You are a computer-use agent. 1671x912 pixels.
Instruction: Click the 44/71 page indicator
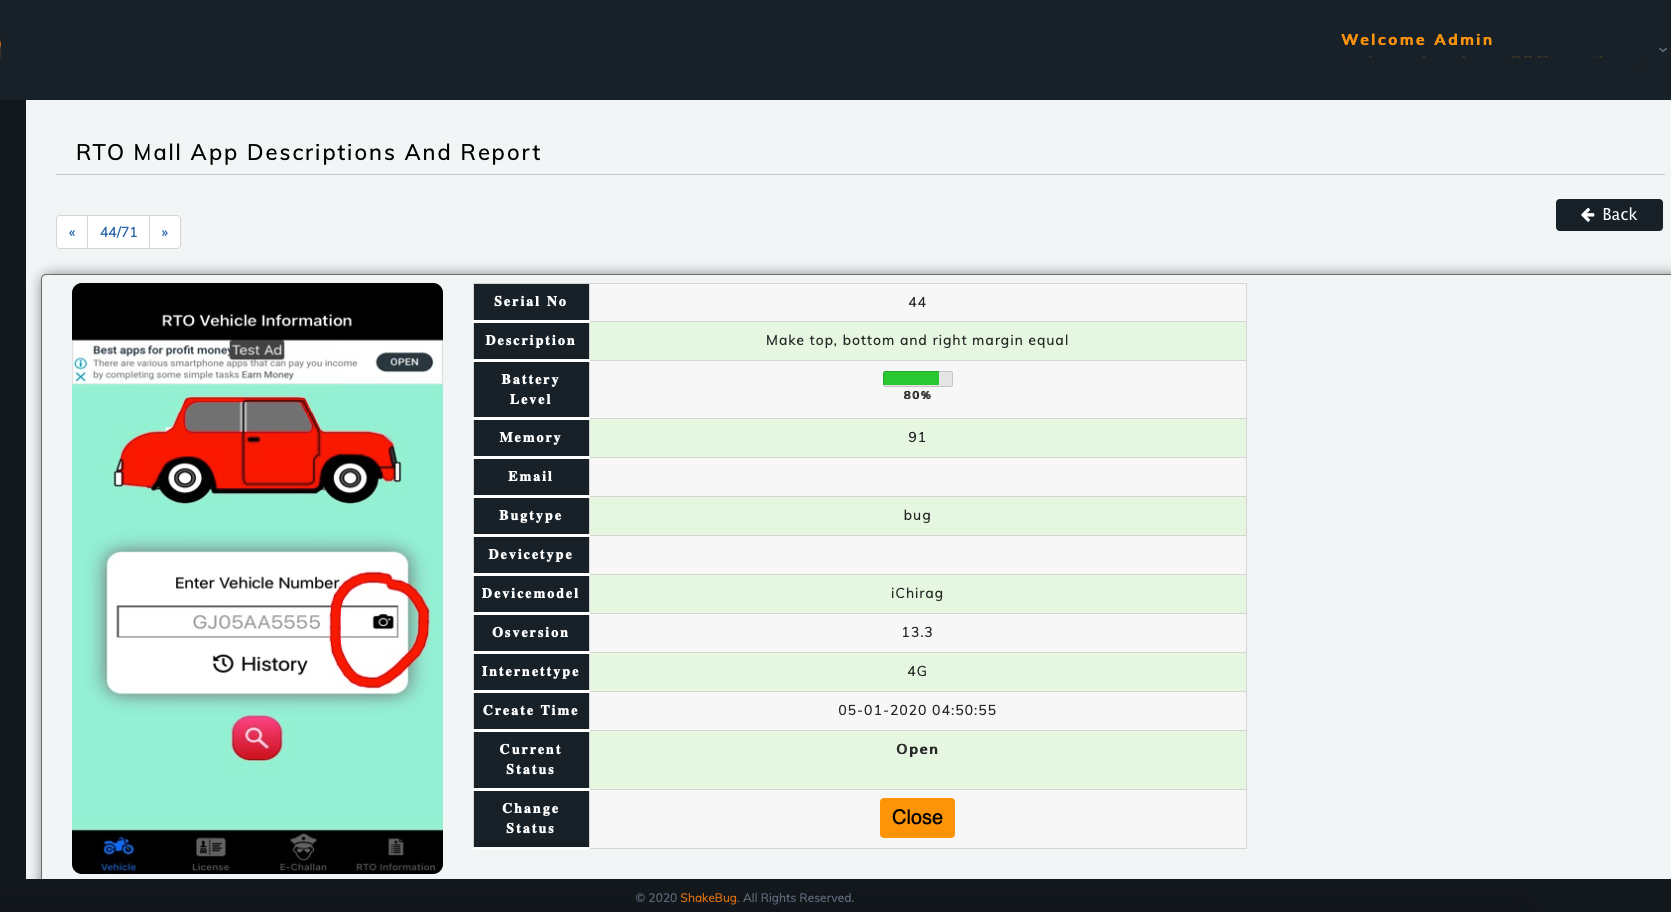[x=118, y=232]
